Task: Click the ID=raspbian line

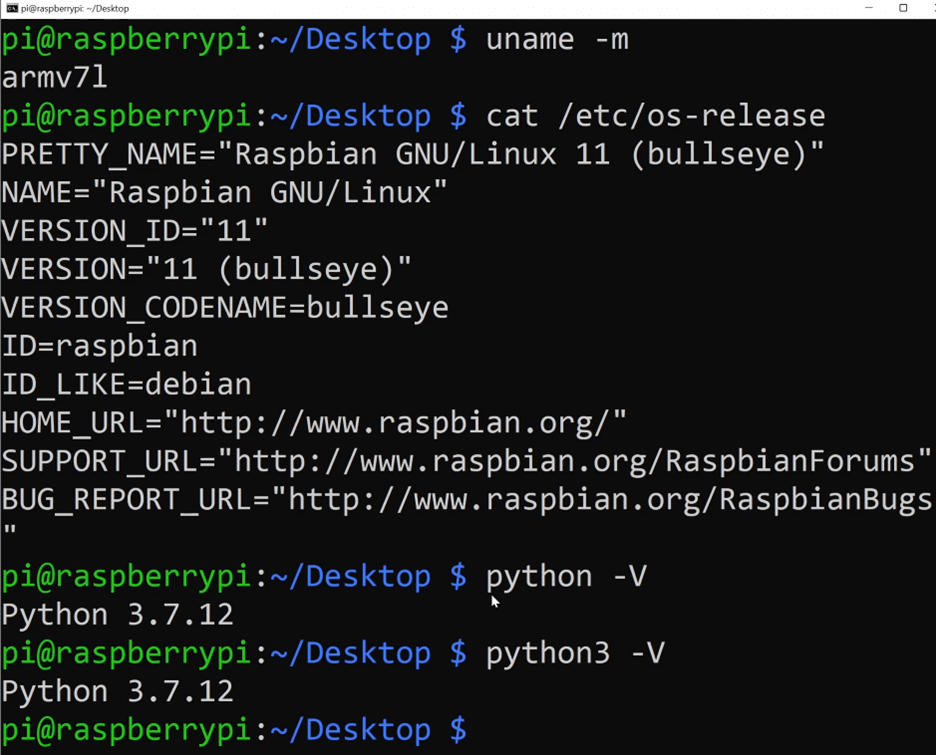Action: pyautogui.click(x=99, y=347)
